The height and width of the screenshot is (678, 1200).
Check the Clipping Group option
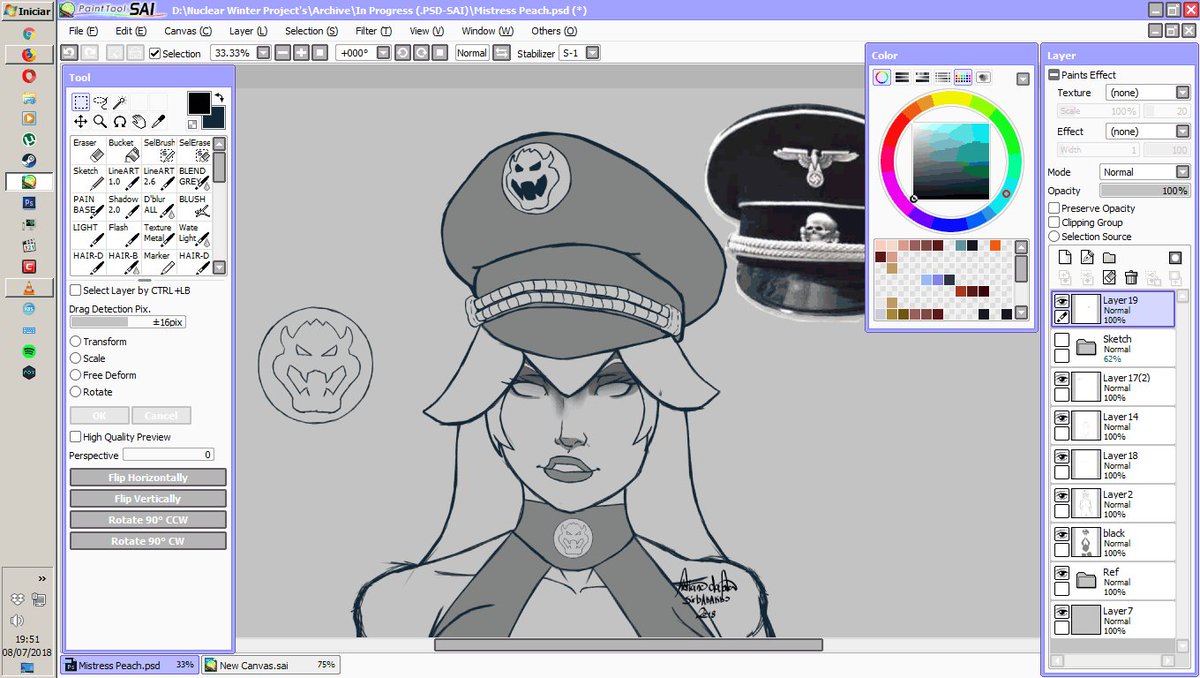coord(1054,221)
